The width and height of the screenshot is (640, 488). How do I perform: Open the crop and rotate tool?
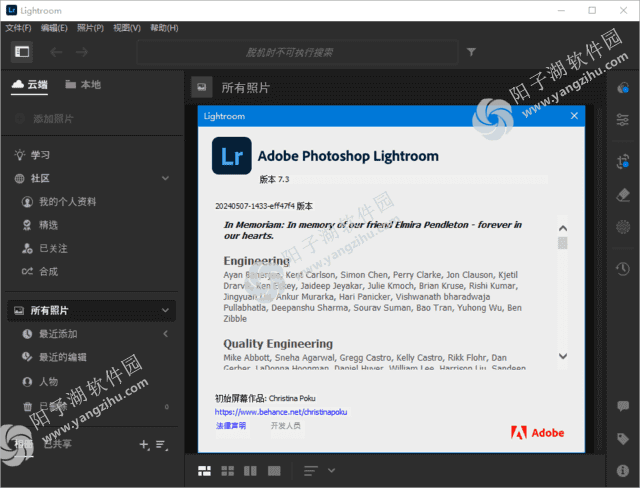(623, 162)
